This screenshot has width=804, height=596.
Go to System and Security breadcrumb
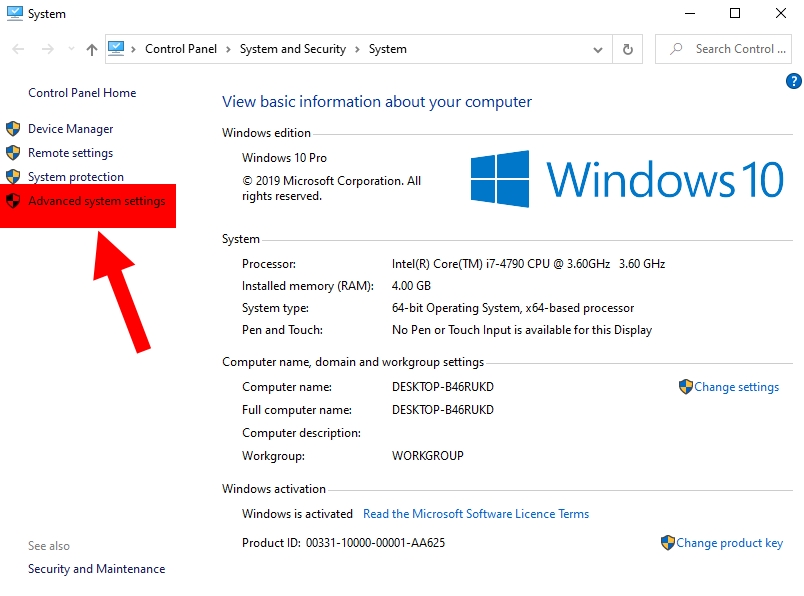point(293,49)
